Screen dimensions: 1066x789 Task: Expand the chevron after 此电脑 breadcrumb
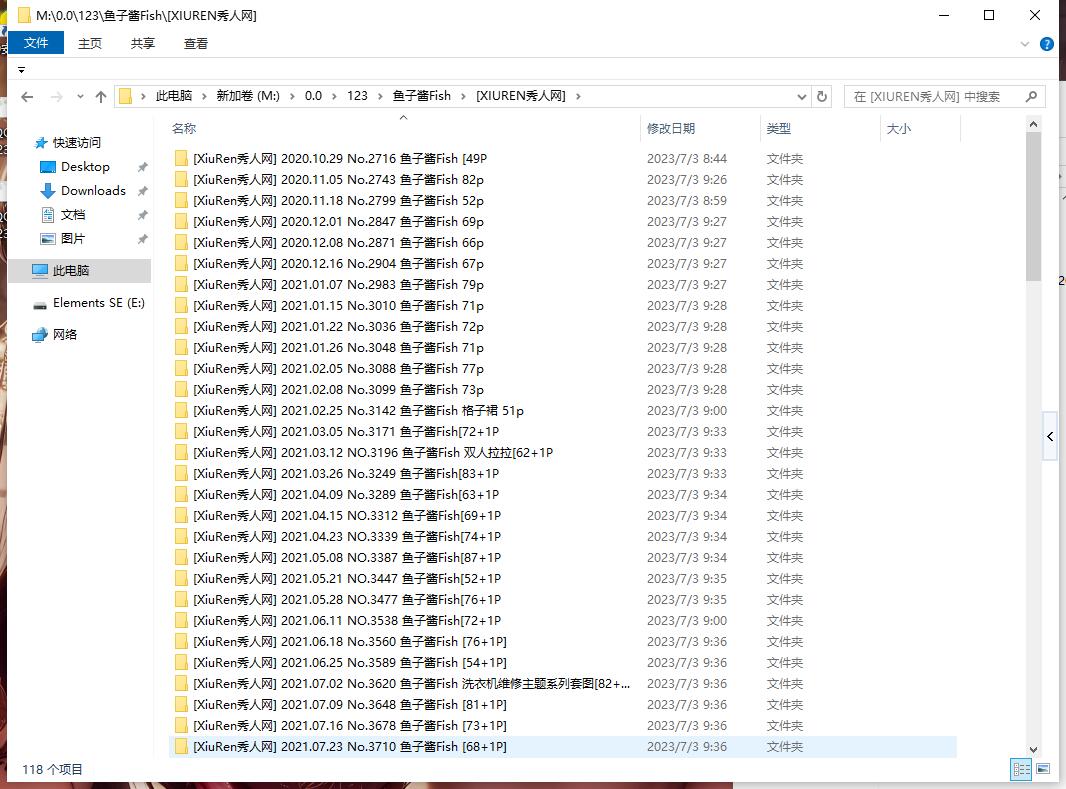coord(204,97)
